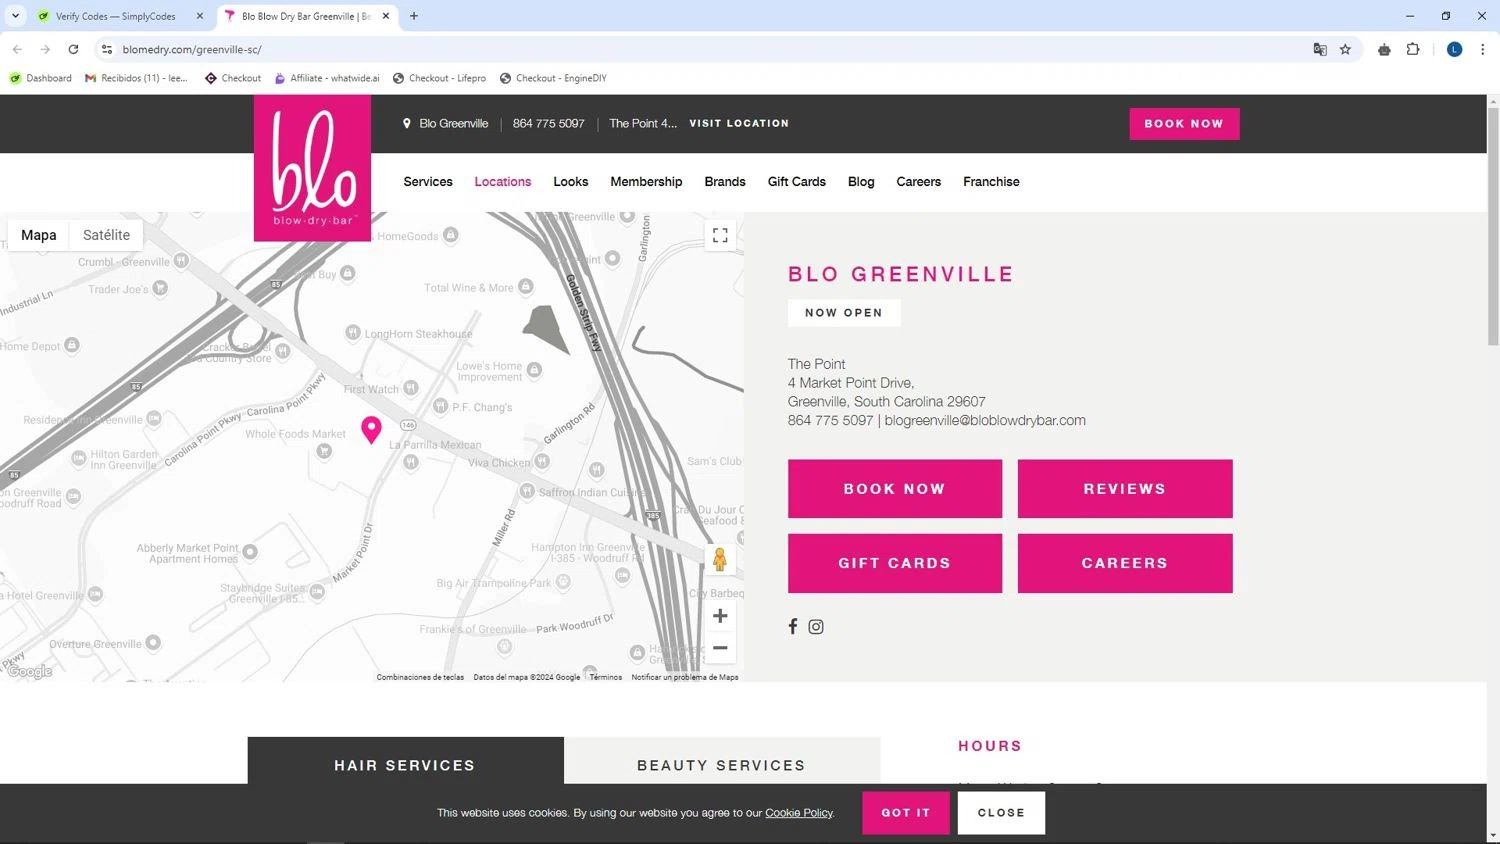Open a new browser tab
Screen dimensions: 1500x844
point(414,16)
